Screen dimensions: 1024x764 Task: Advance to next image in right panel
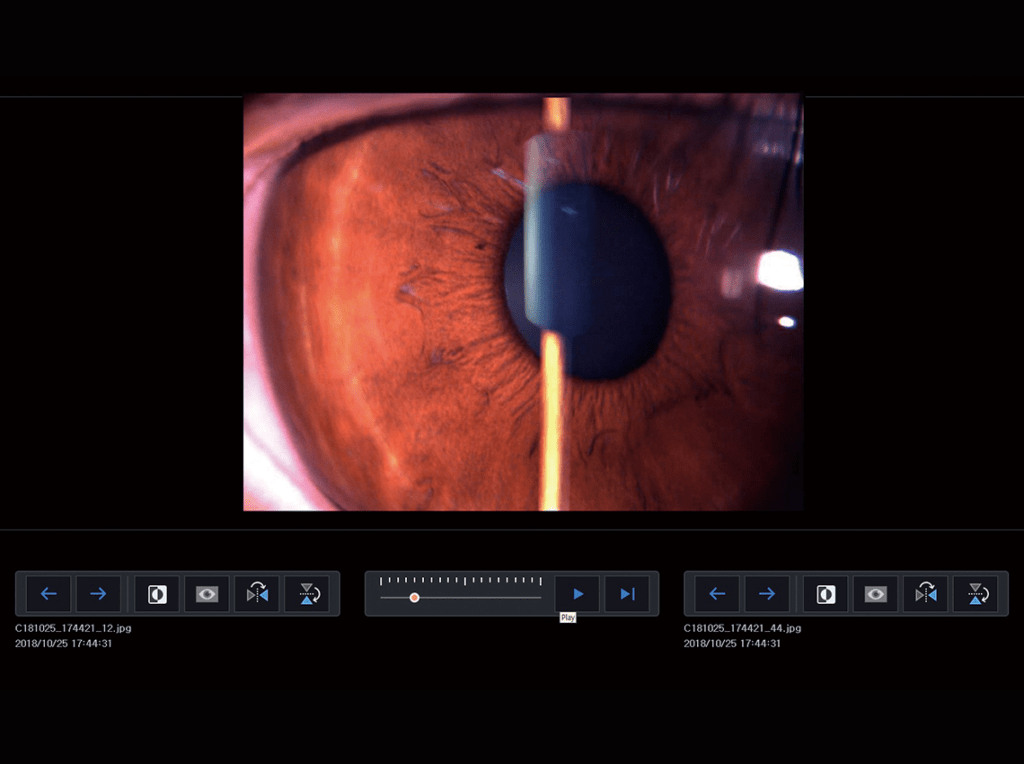766,593
